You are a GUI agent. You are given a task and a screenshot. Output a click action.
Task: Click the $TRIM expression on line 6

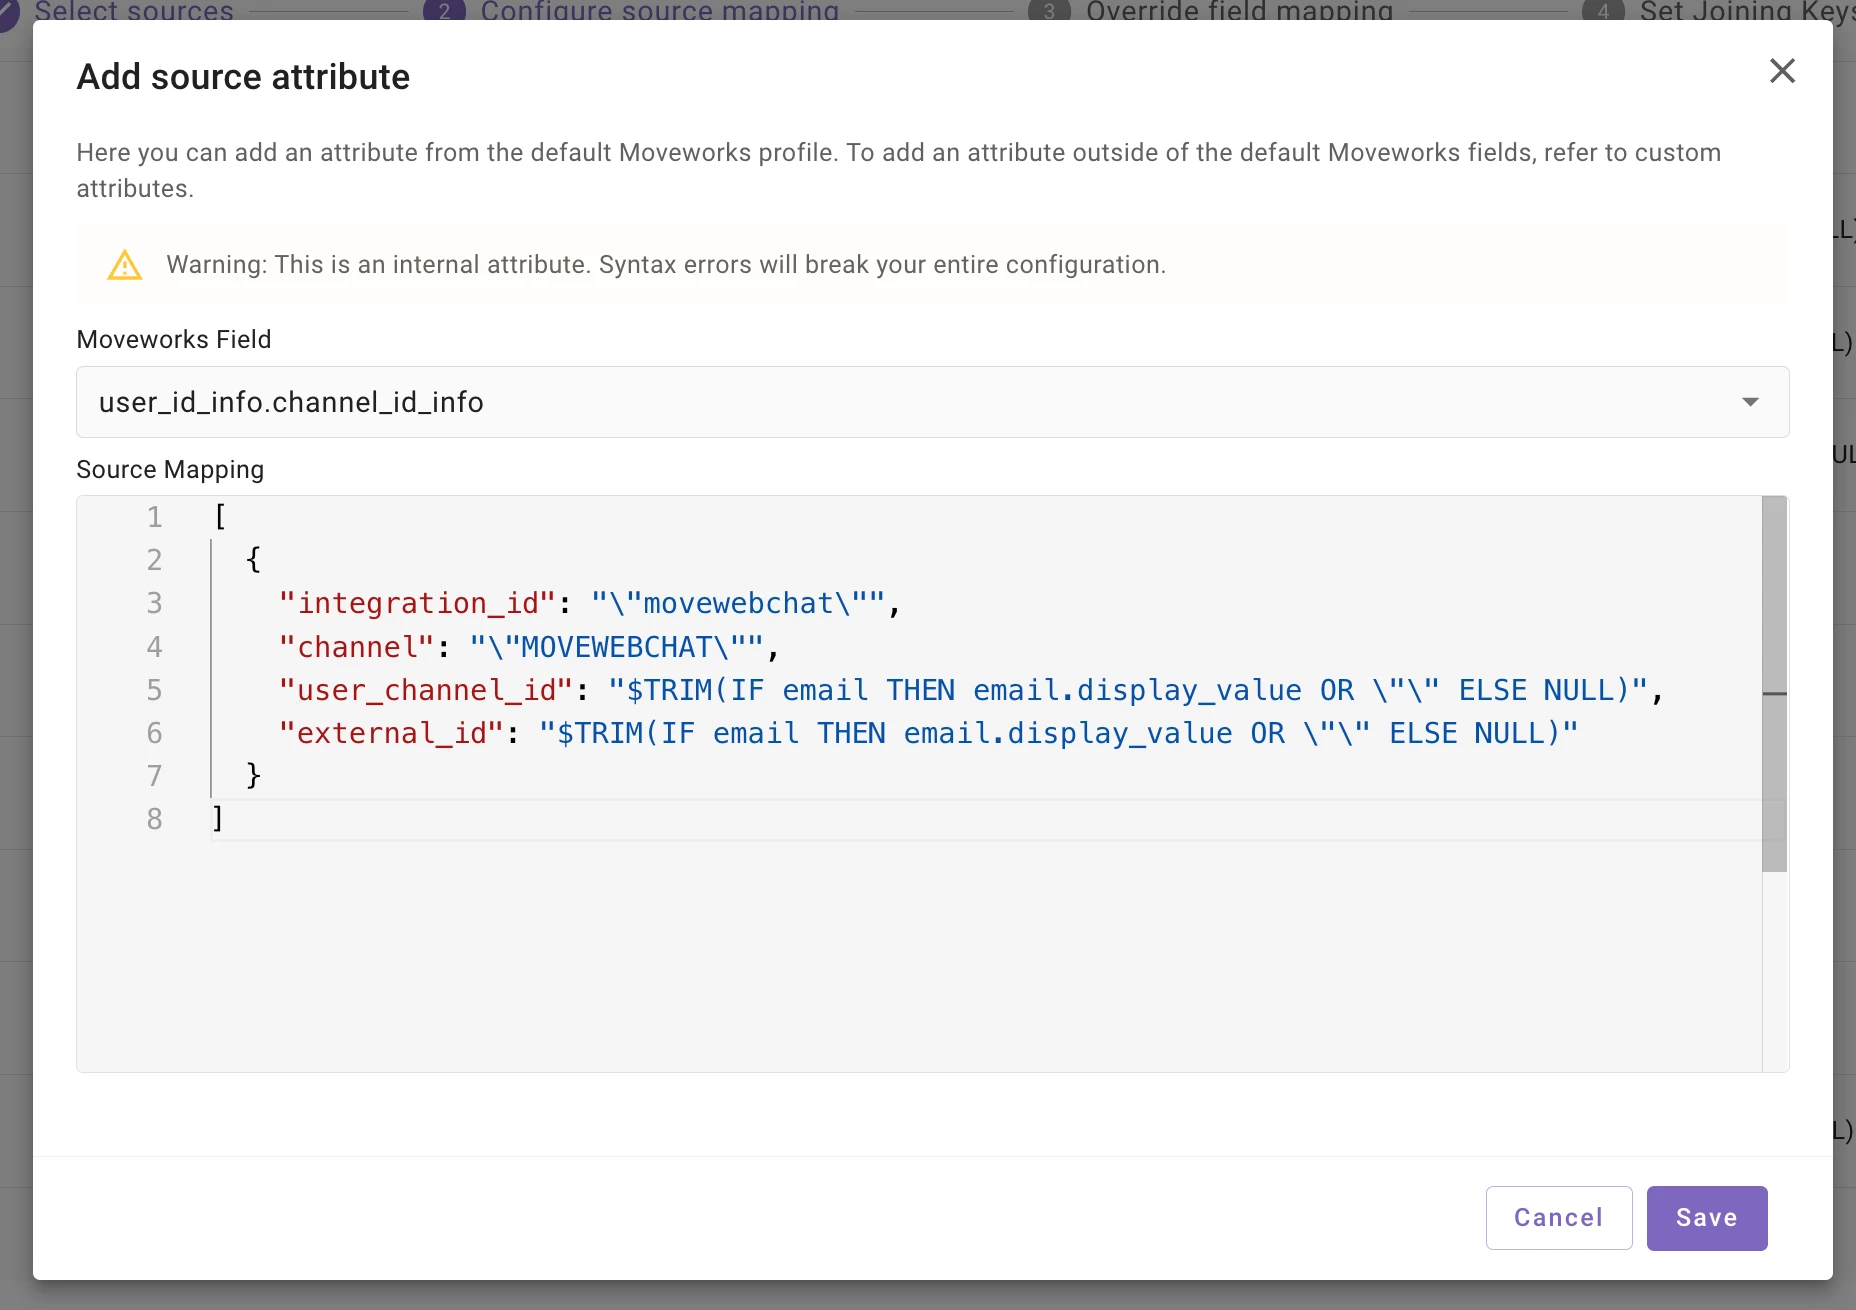tap(1059, 734)
